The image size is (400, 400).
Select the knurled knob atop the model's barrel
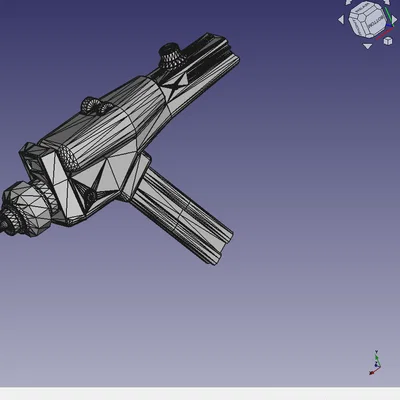[171, 56]
